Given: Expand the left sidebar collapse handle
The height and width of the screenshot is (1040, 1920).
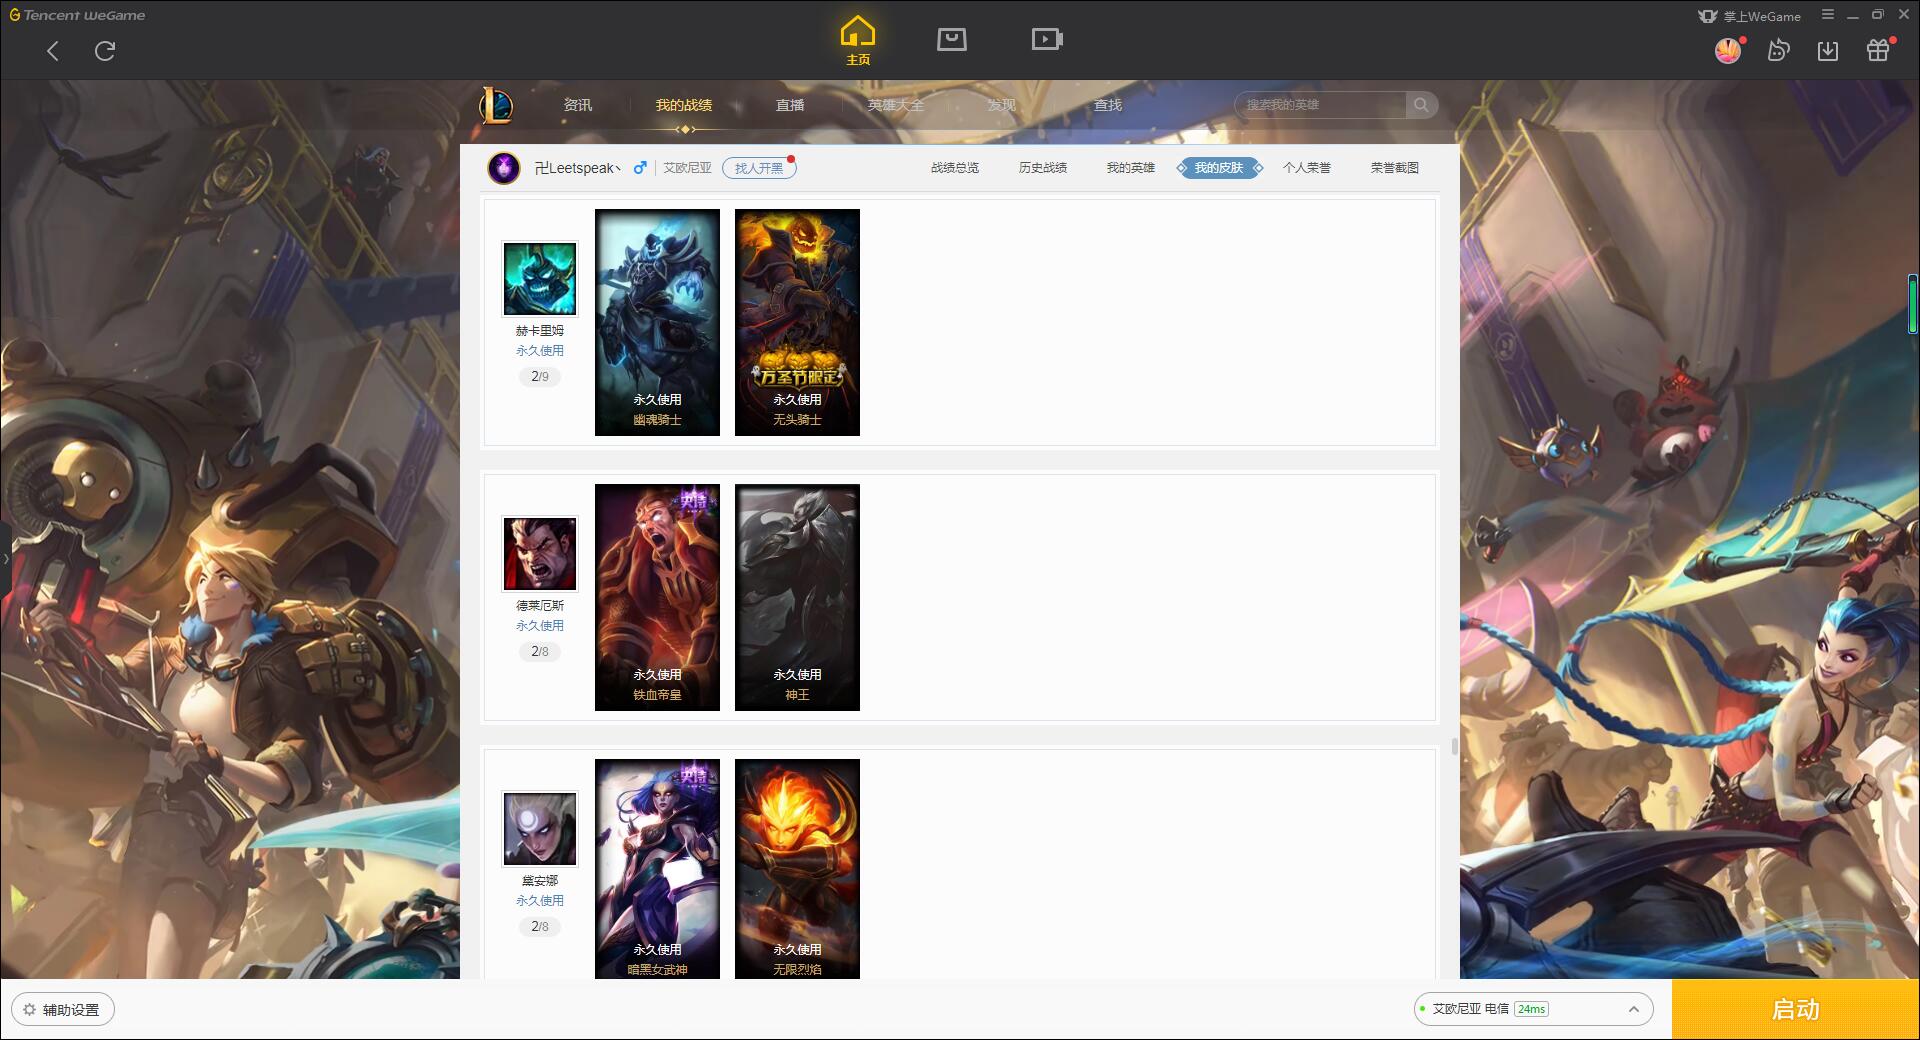Looking at the screenshot, I should click(5, 558).
